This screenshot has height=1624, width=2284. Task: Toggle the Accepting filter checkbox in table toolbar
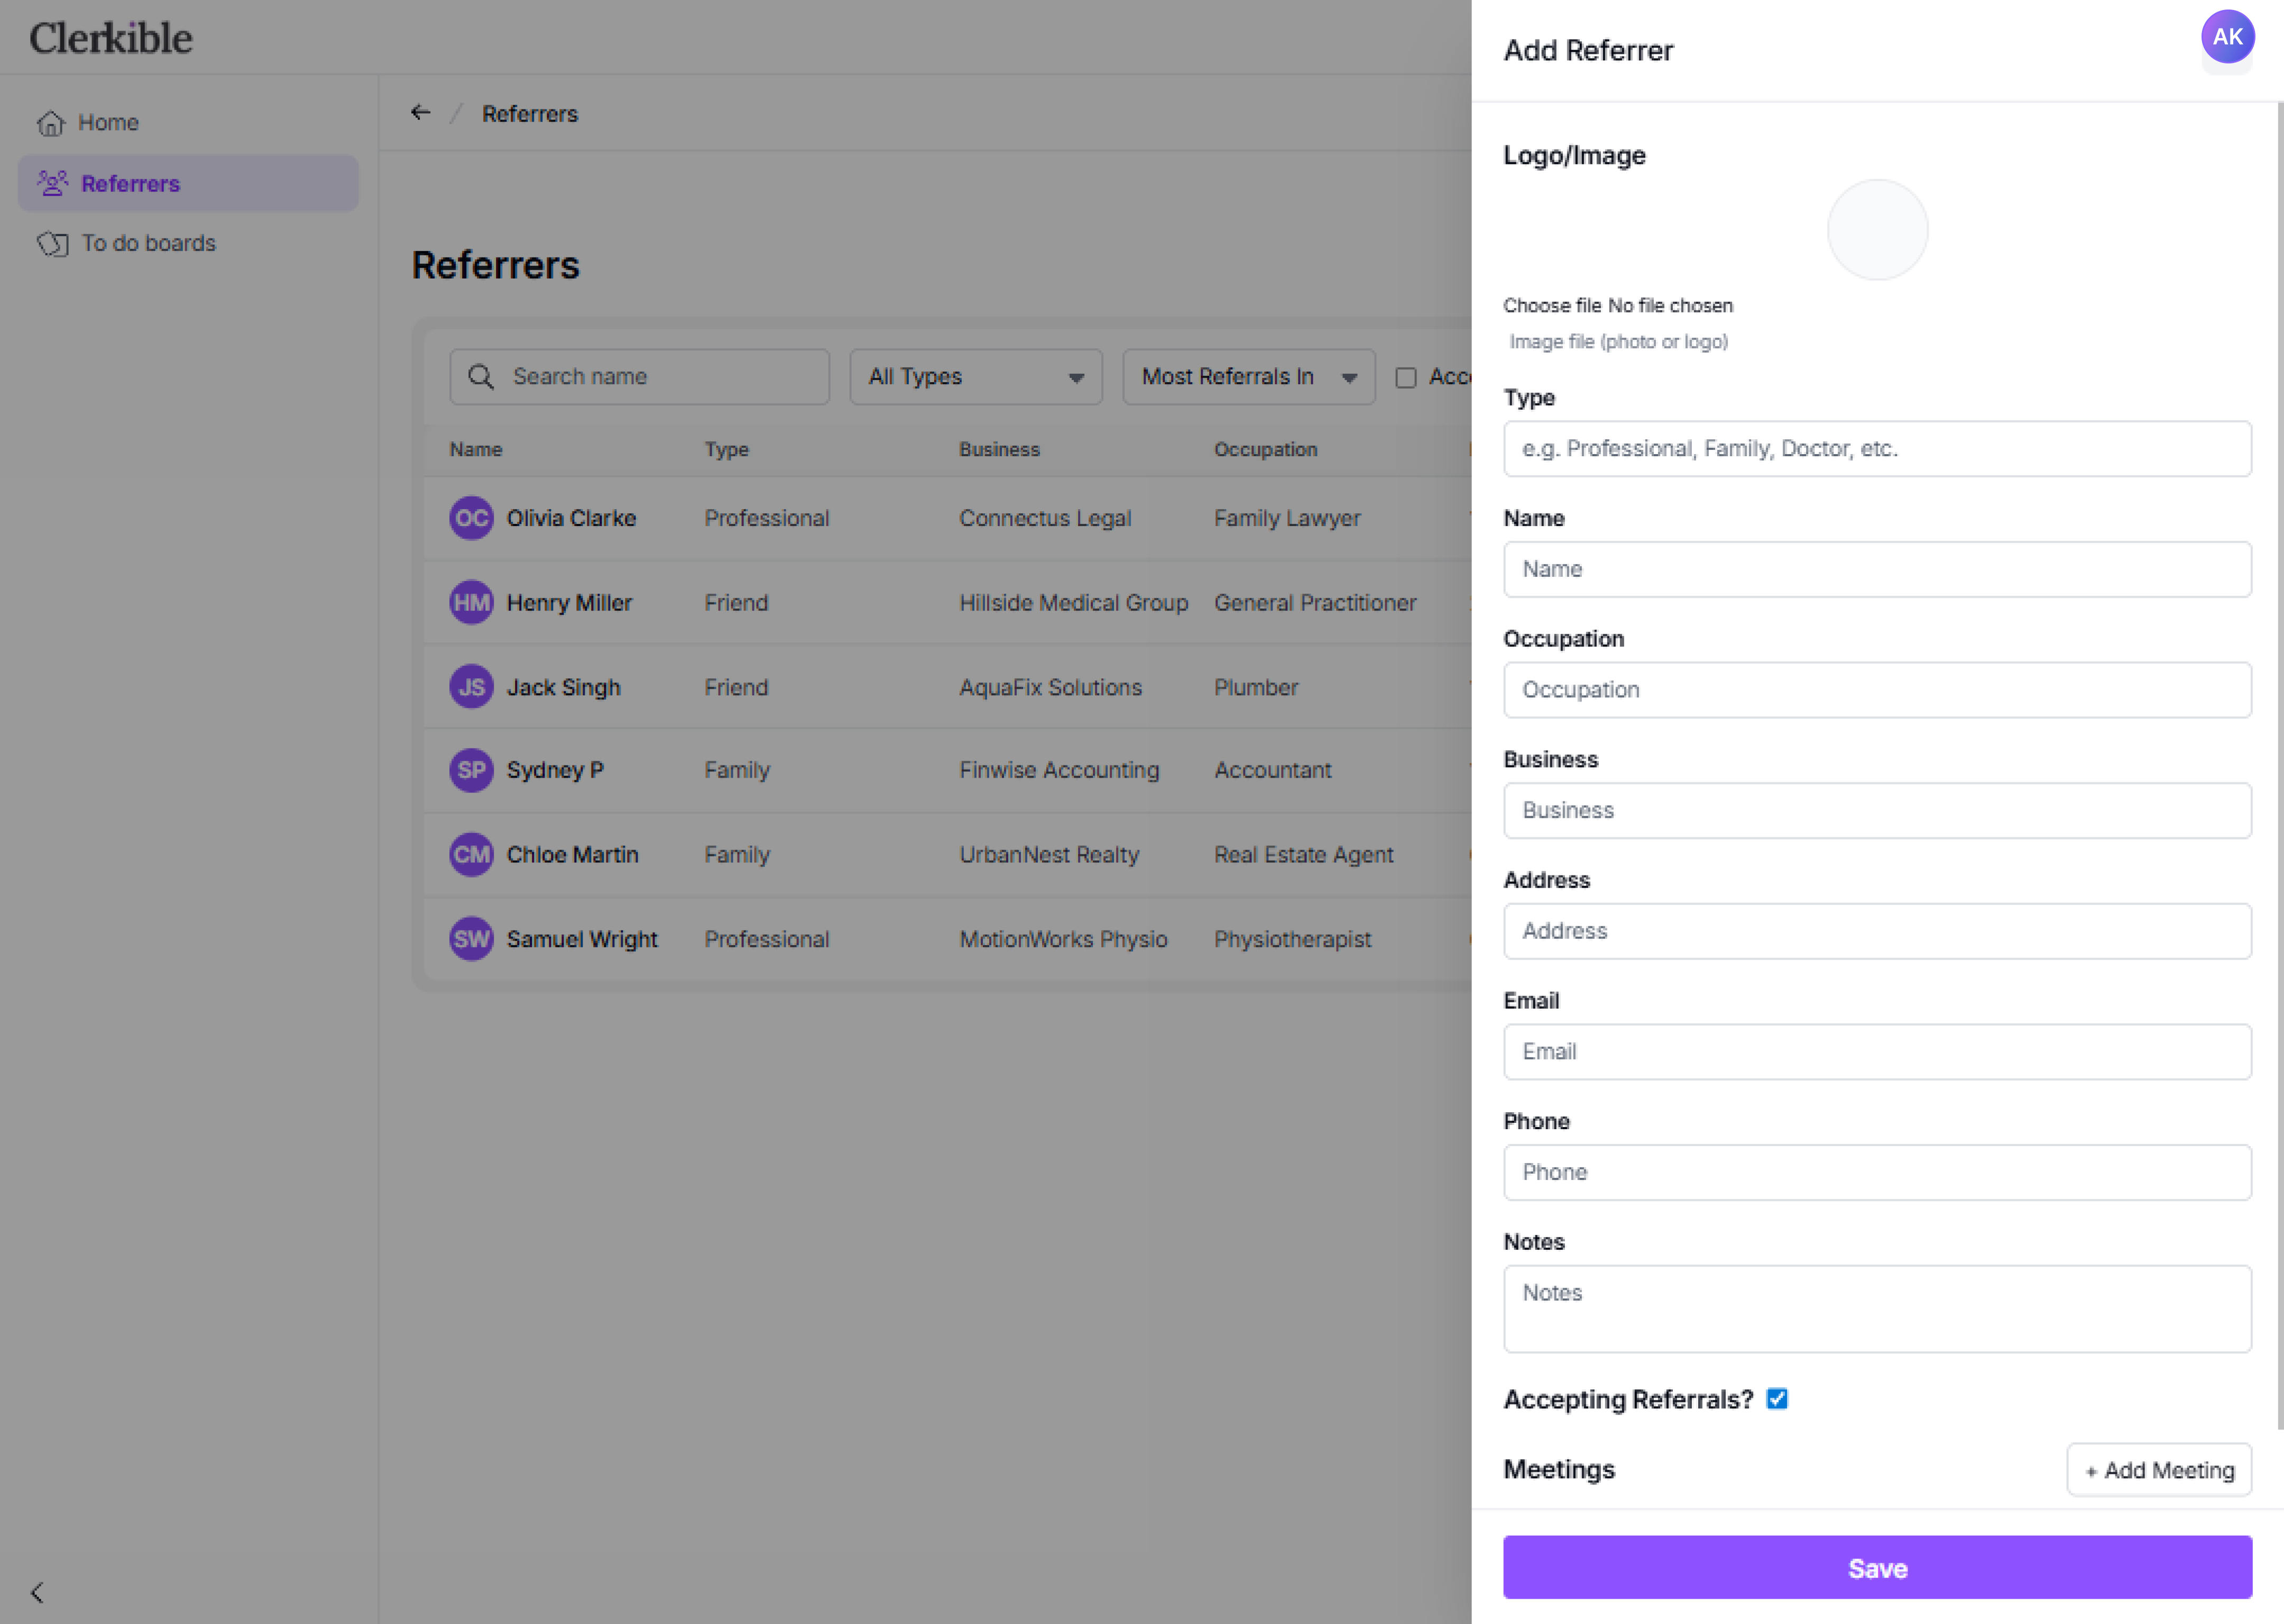pos(1405,377)
